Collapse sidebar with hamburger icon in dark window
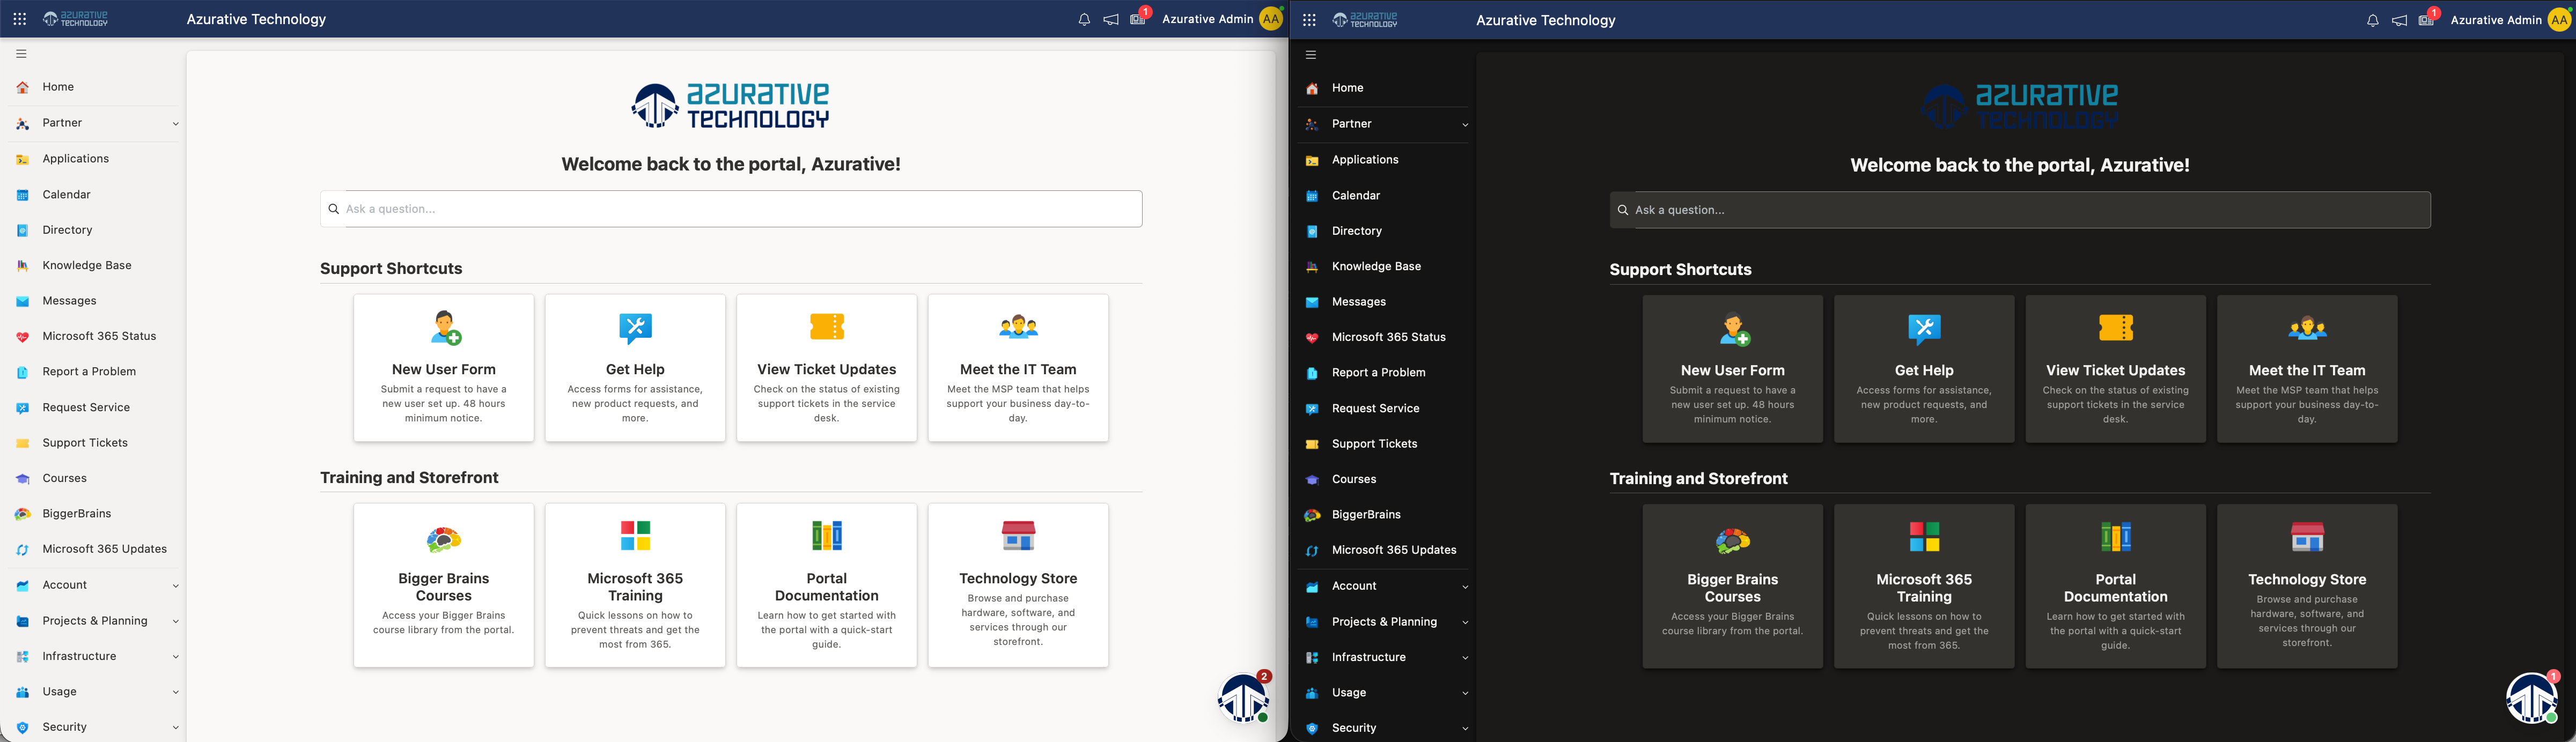This screenshot has height=742, width=2576. pyautogui.click(x=1311, y=55)
